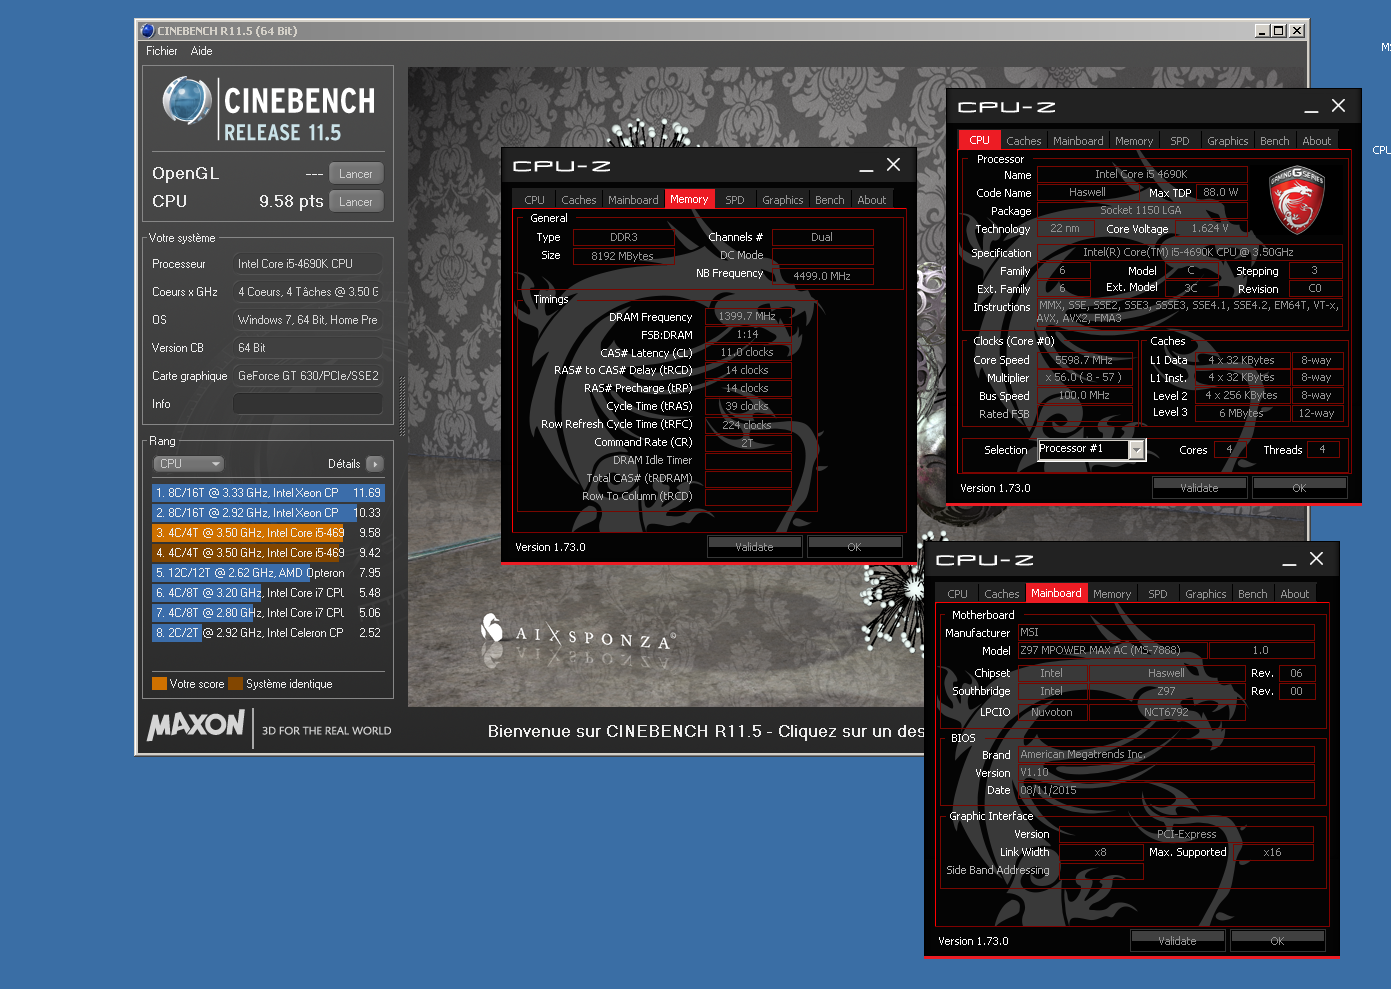1391x989 pixels.
Task: Click the MAXON logo
Action: click(x=196, y=726)
